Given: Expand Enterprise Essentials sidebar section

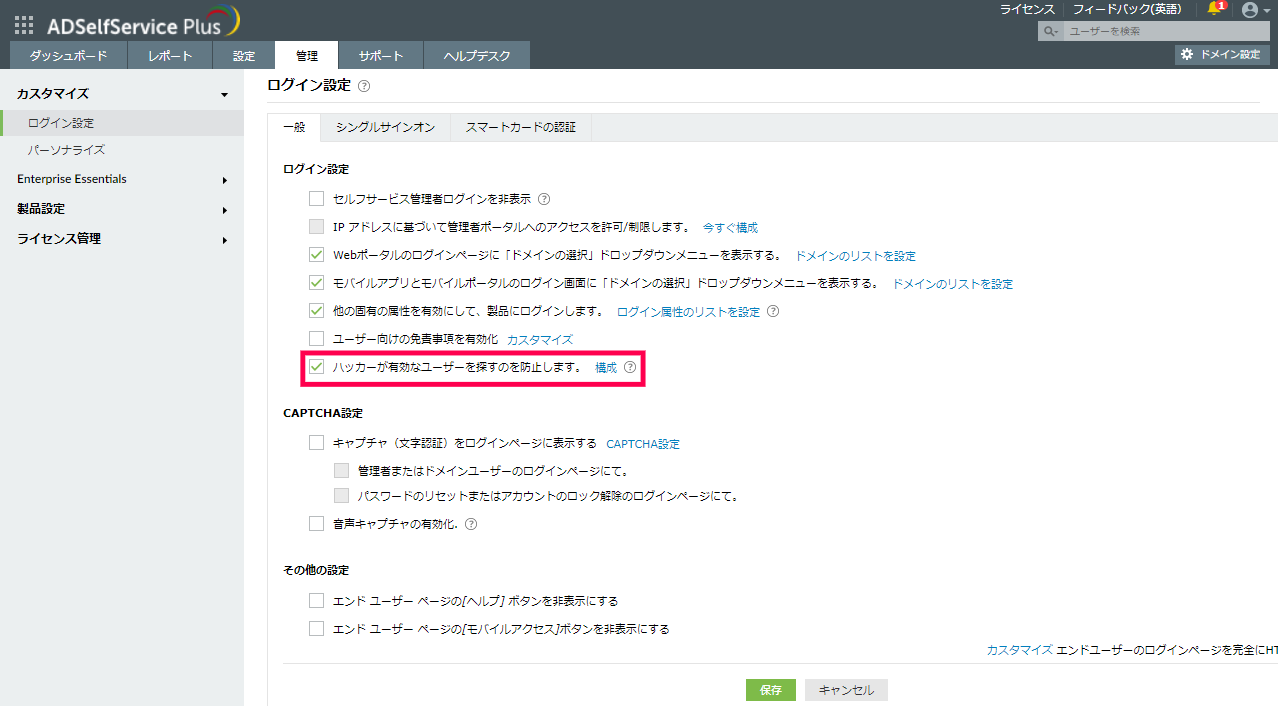Looking at the screenshot, I should 225,180.
